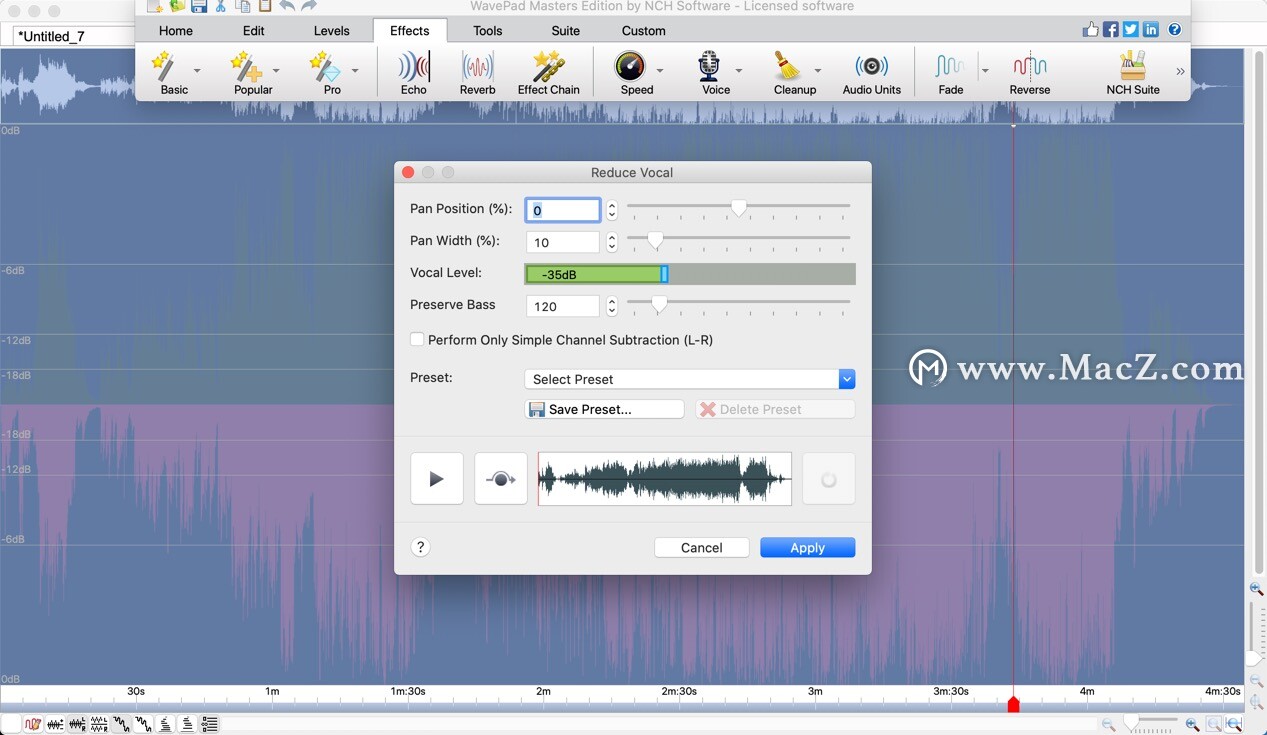1267x735 pixels.
Task: Click the Voice effect icon
Action: coord(709,67)
